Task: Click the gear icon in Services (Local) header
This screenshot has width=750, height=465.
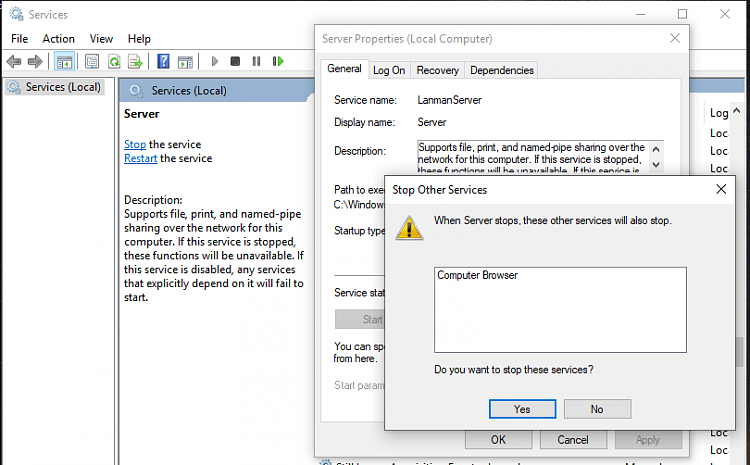Action: [x=136, y=91]
